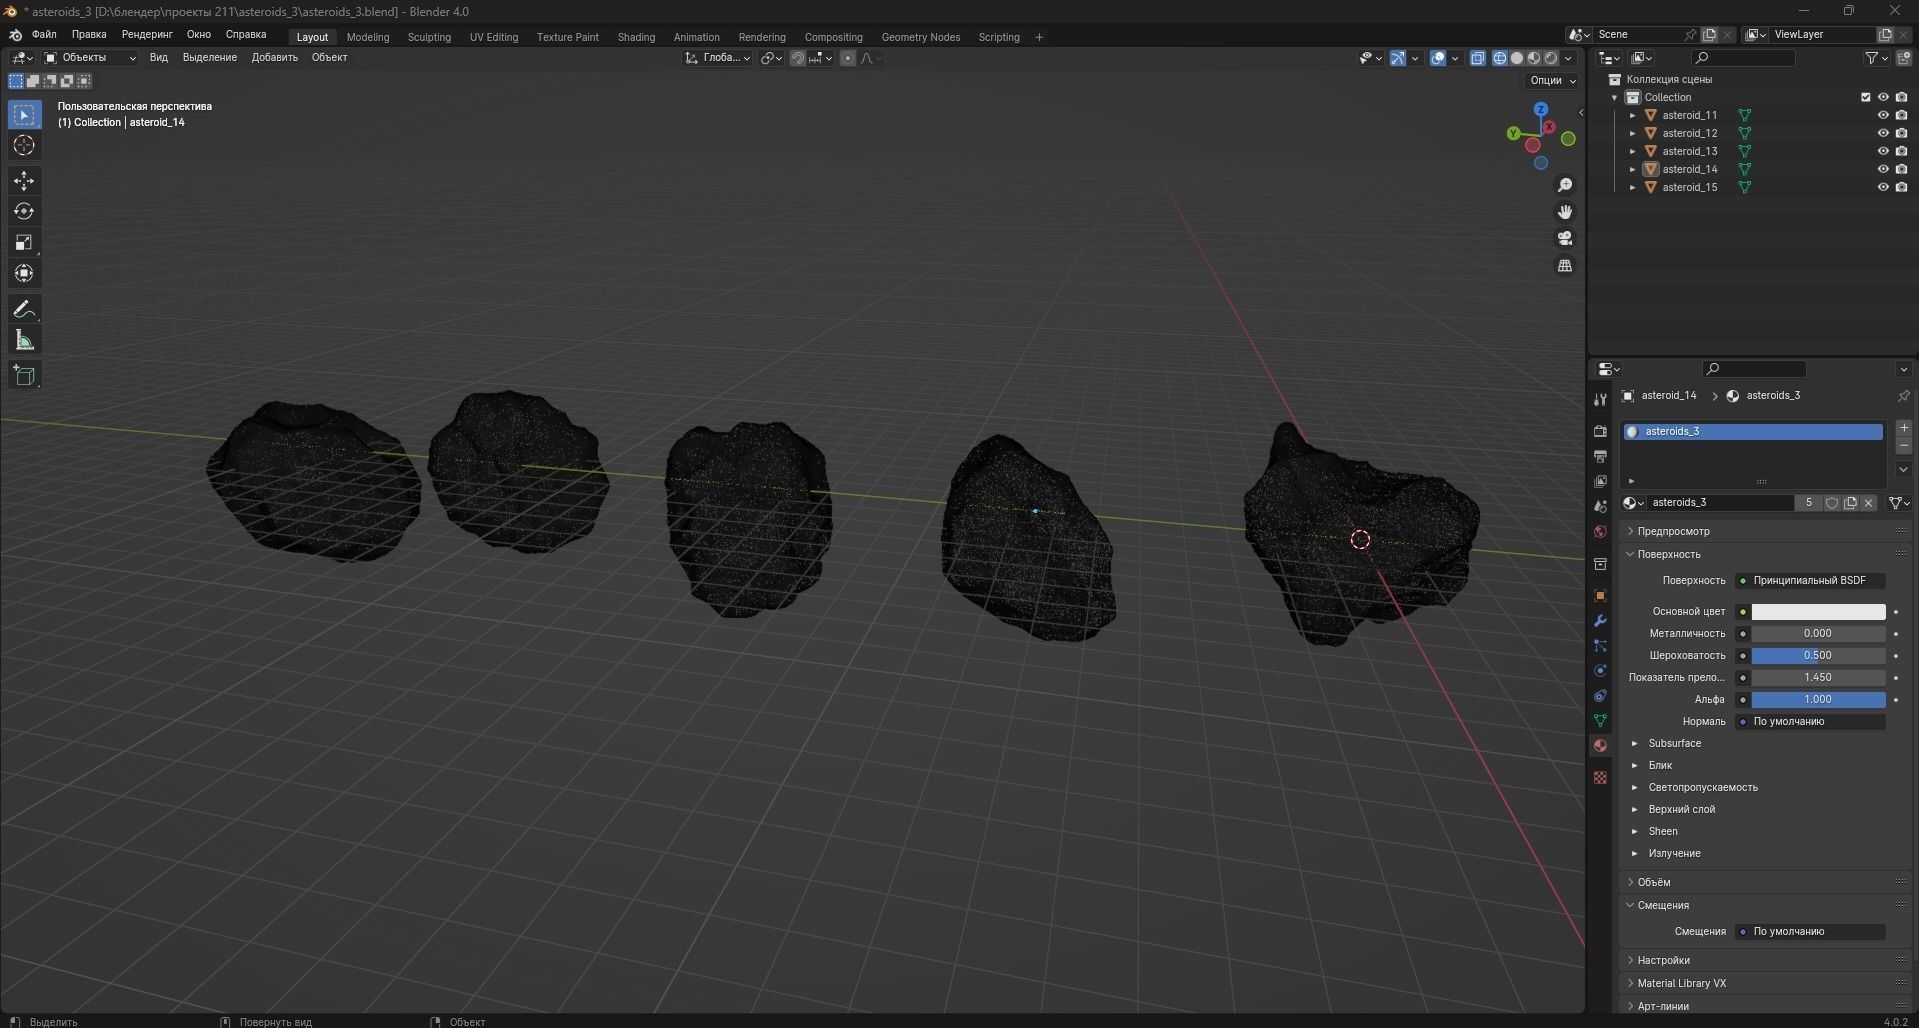Toggle X-ray mode in viewport header

pos(1478,58)
